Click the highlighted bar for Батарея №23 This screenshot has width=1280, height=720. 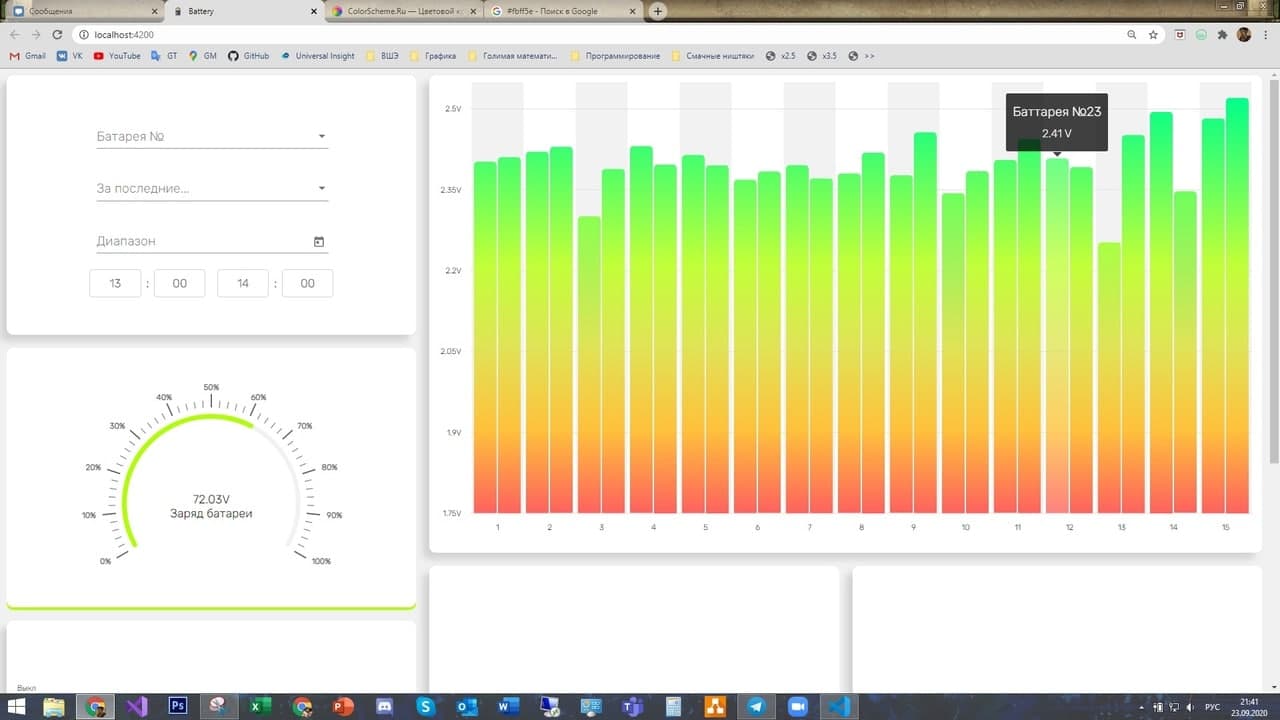(1057, 336)
